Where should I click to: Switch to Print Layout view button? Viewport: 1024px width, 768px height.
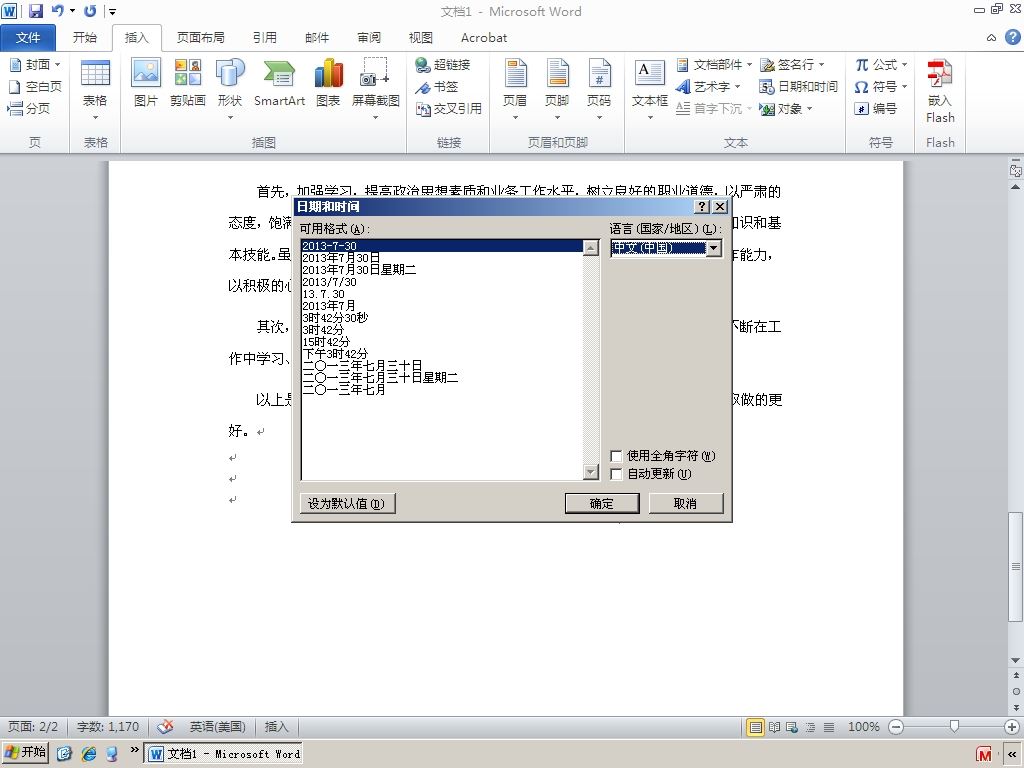coord(756,727)
